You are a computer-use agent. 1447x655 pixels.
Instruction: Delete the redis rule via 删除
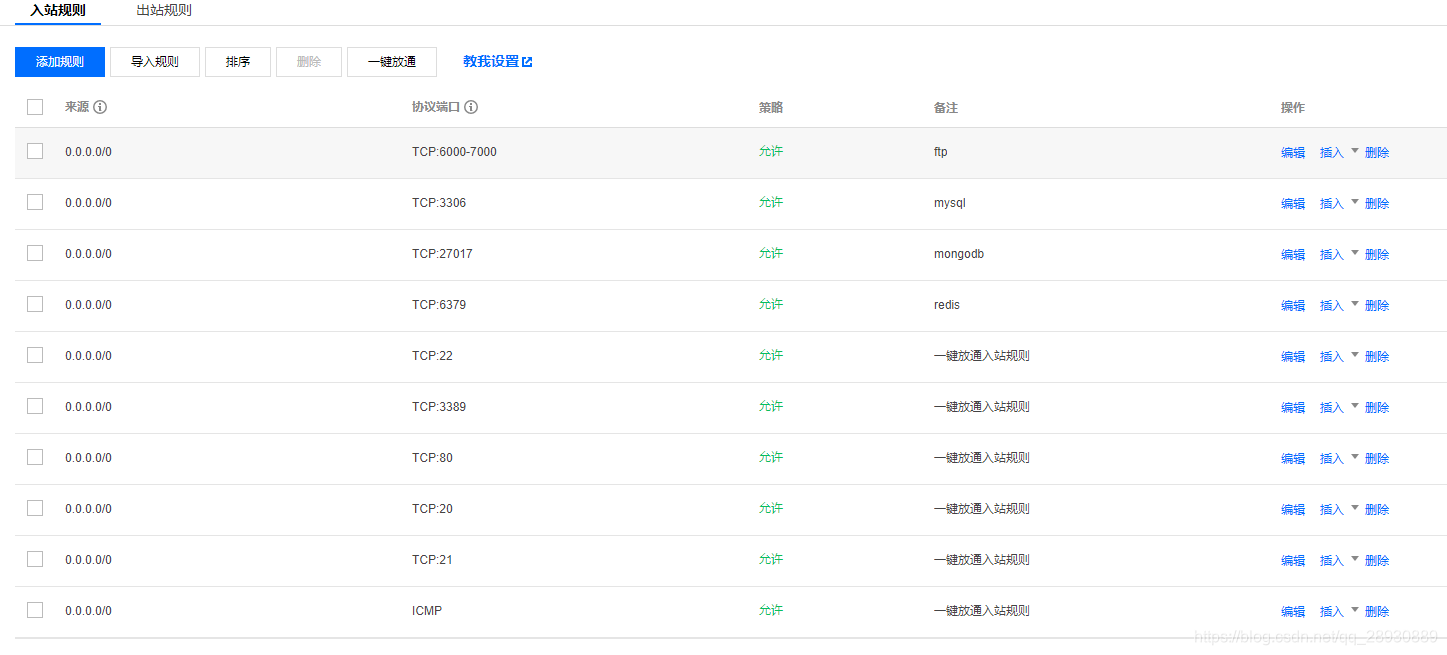pyautogui.click(x=1377, y=306)
